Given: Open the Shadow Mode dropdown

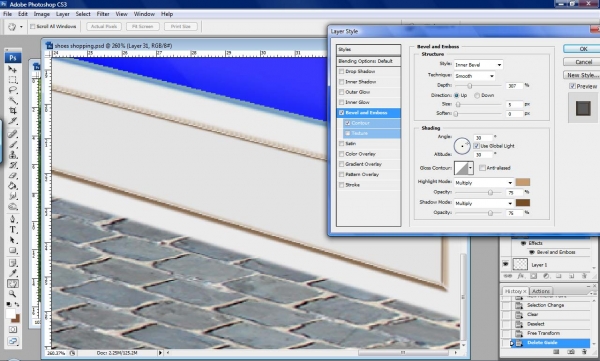Looking at the screenshot, I should click(x=484, y=203).
